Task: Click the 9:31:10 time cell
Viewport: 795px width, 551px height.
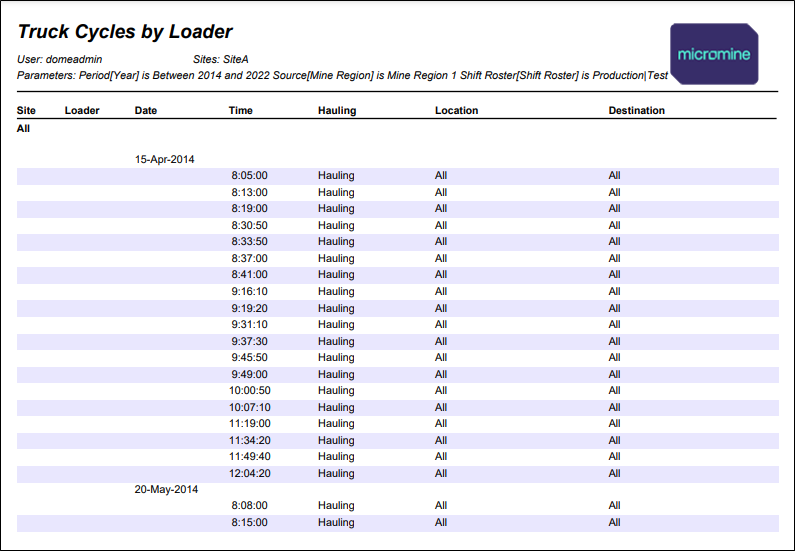Action: pos(249,324)
